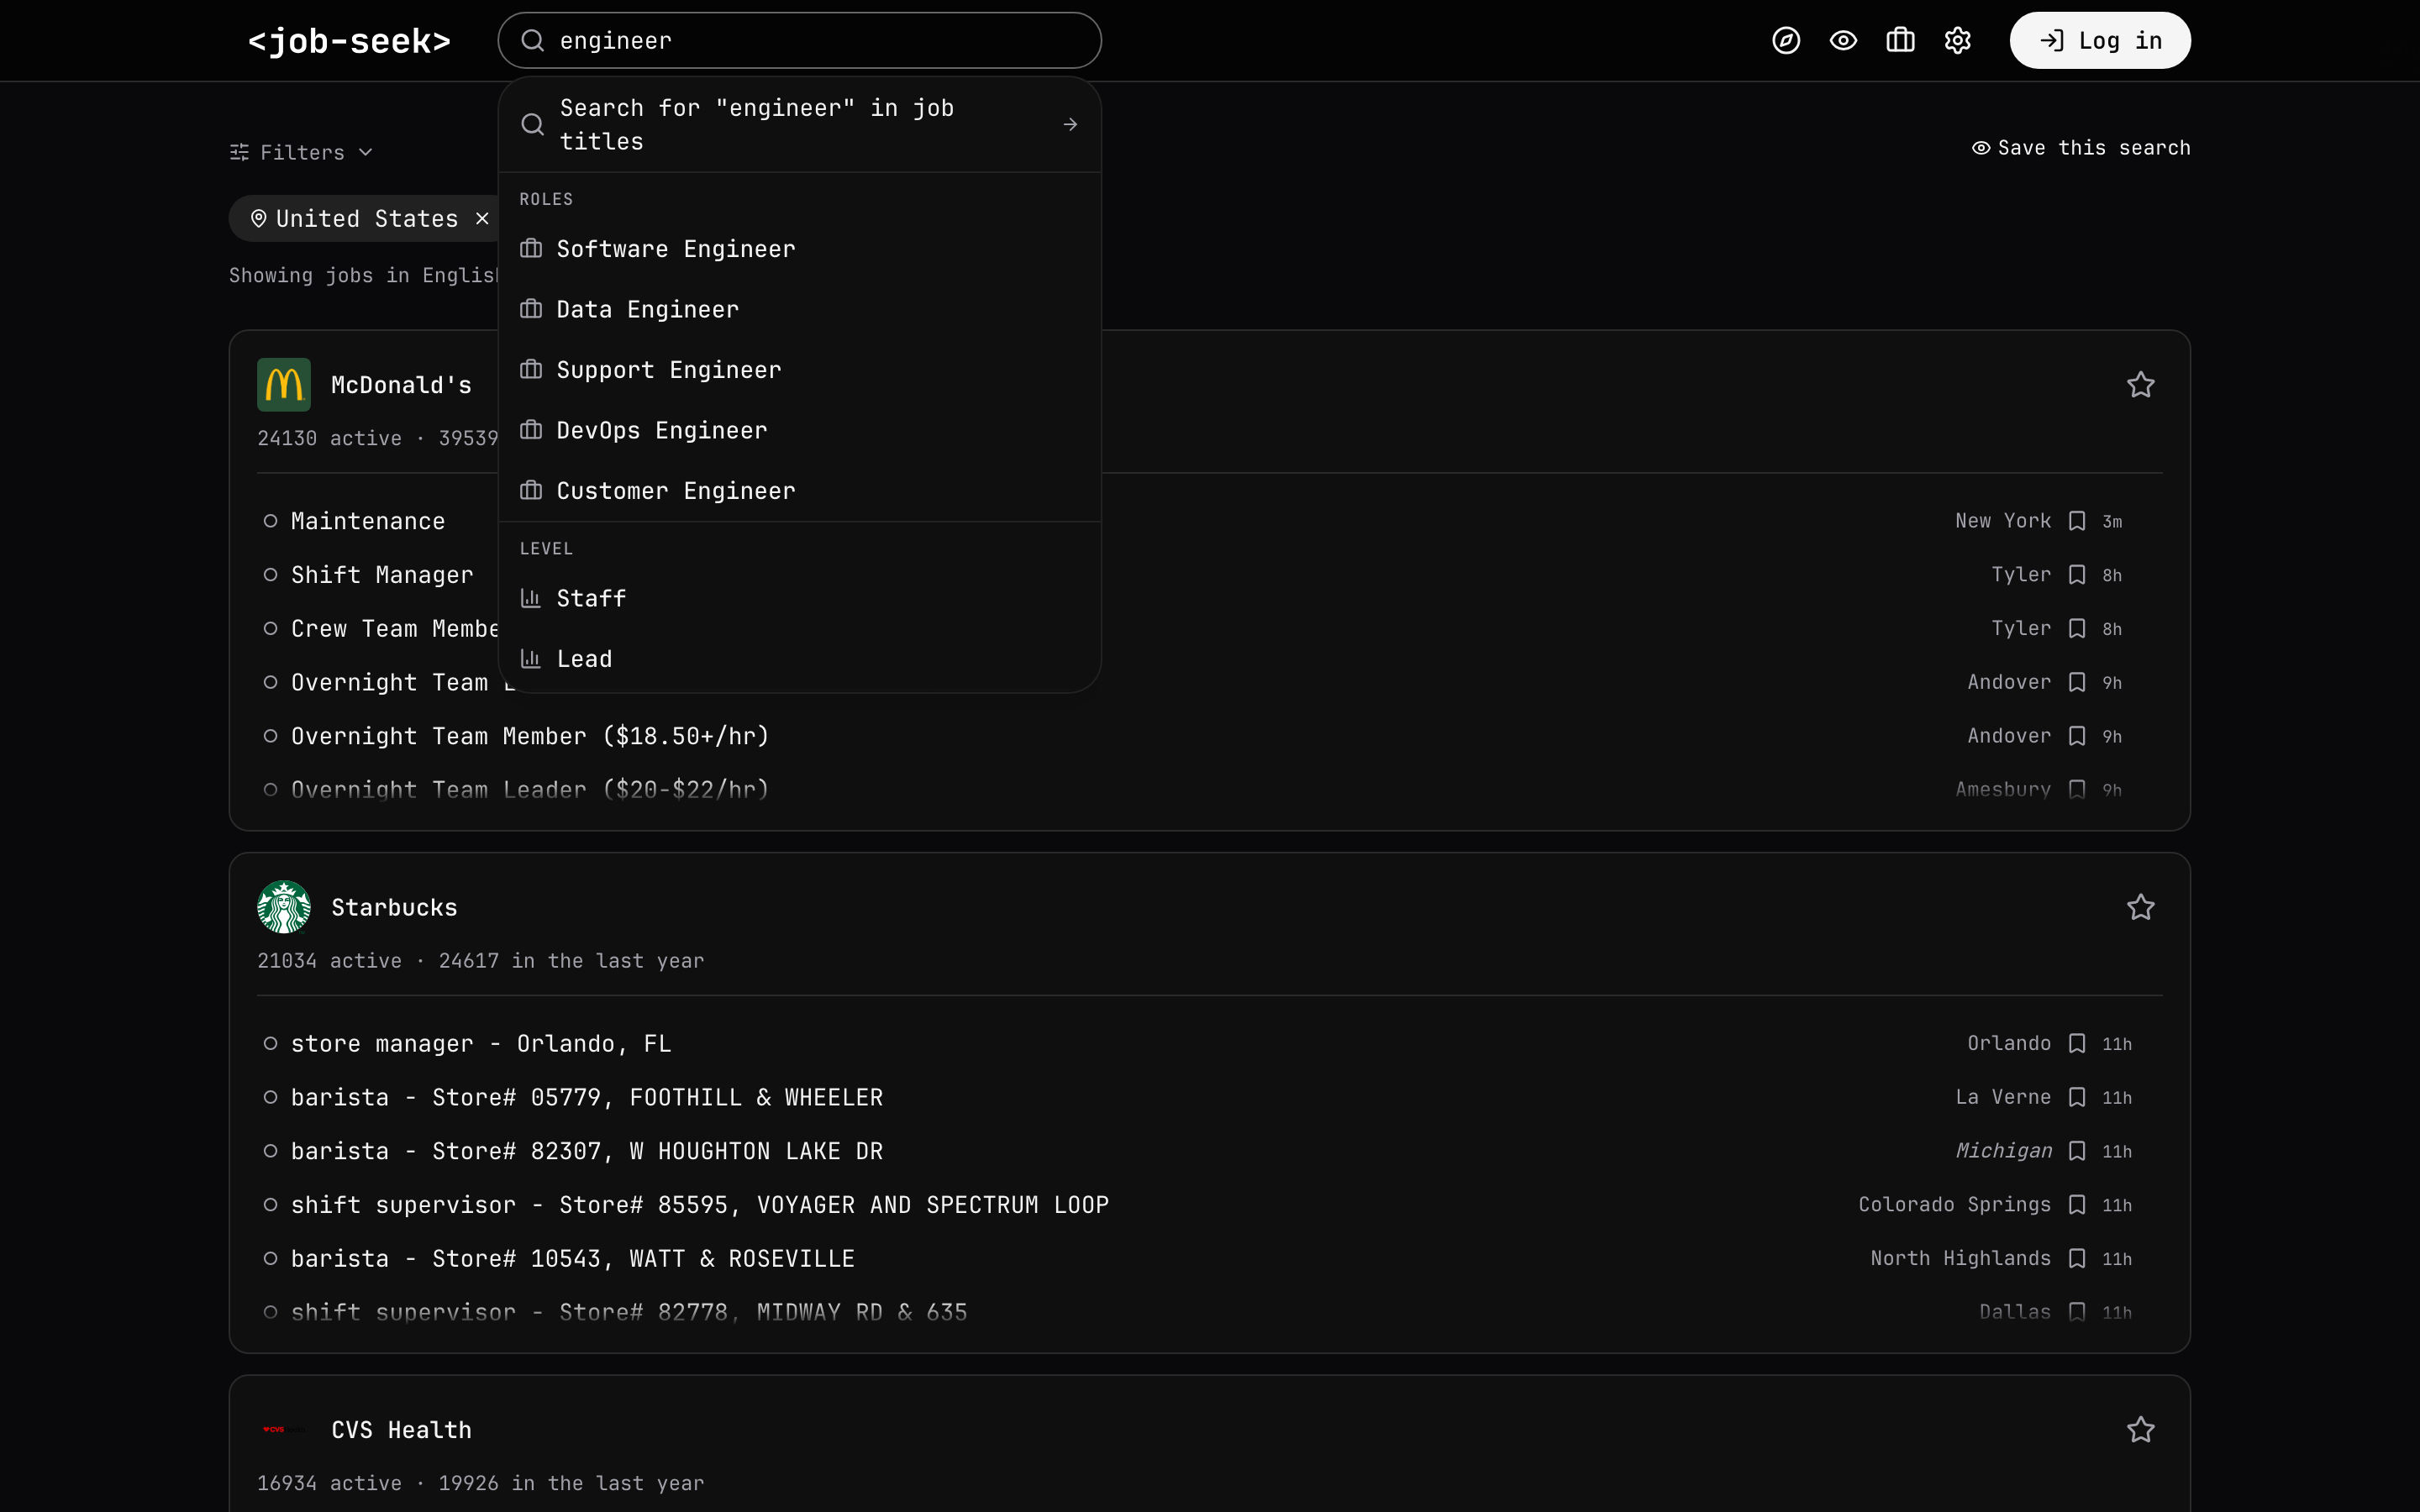Open the settings gear icon
Image resolution: width=2420 pixels, height=1512 pixels.
(x=1957, y=41)
